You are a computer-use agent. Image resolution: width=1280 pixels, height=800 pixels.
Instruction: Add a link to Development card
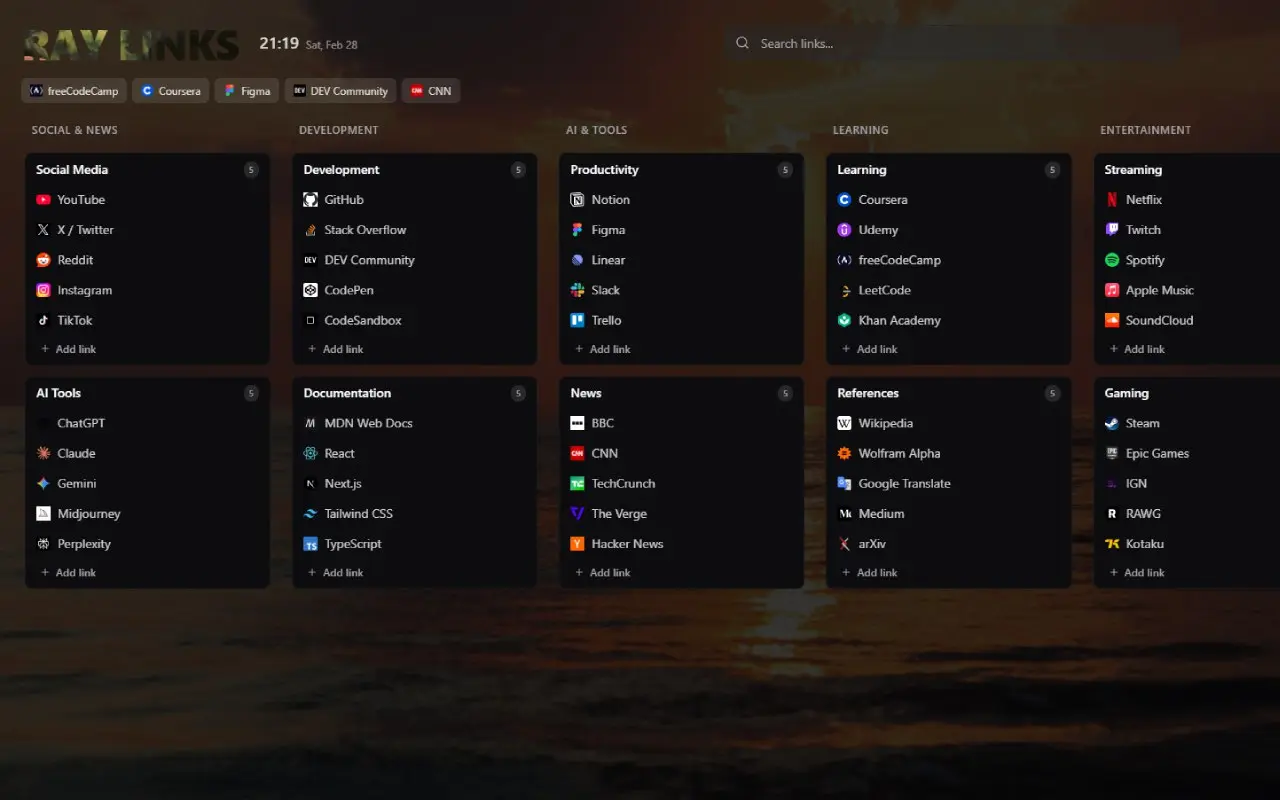pyautogui.click(x=335, y=349)
